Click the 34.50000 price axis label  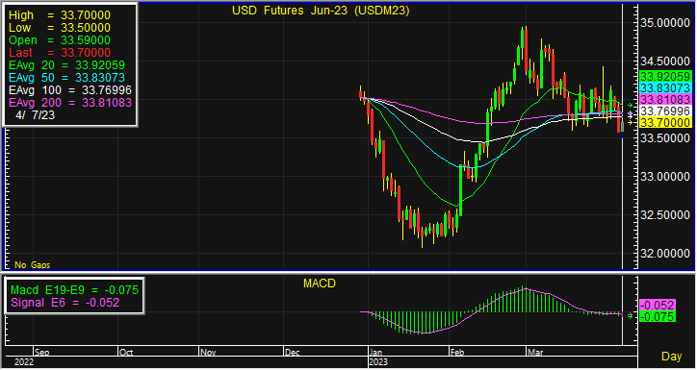pyautogui.click(x=665, y=61)
